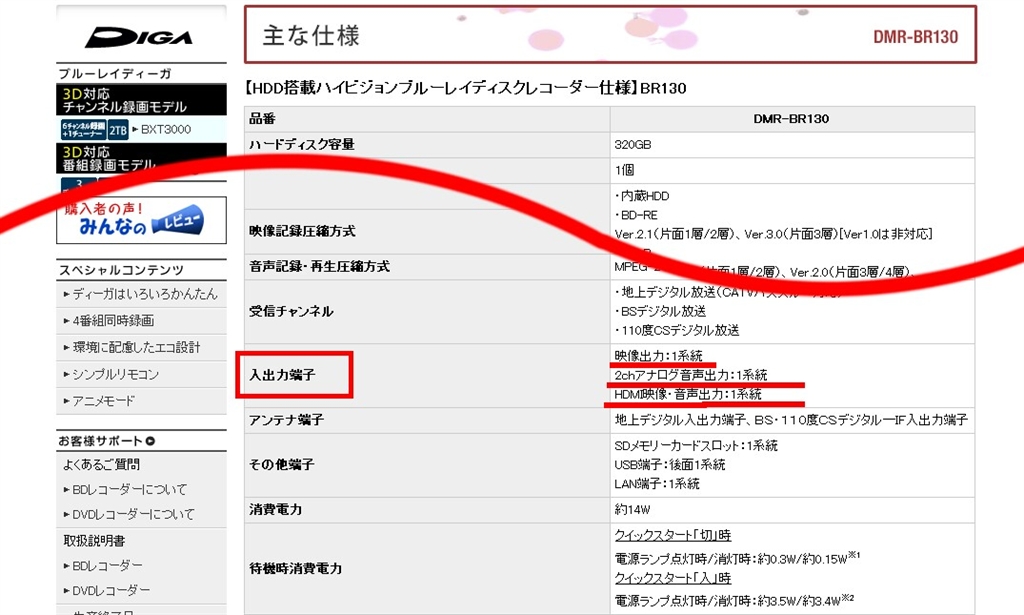Open 4番組同時録画 link
Viewport: 1024px width, 615px height.
pyautogui.click(x=113, y=321)
